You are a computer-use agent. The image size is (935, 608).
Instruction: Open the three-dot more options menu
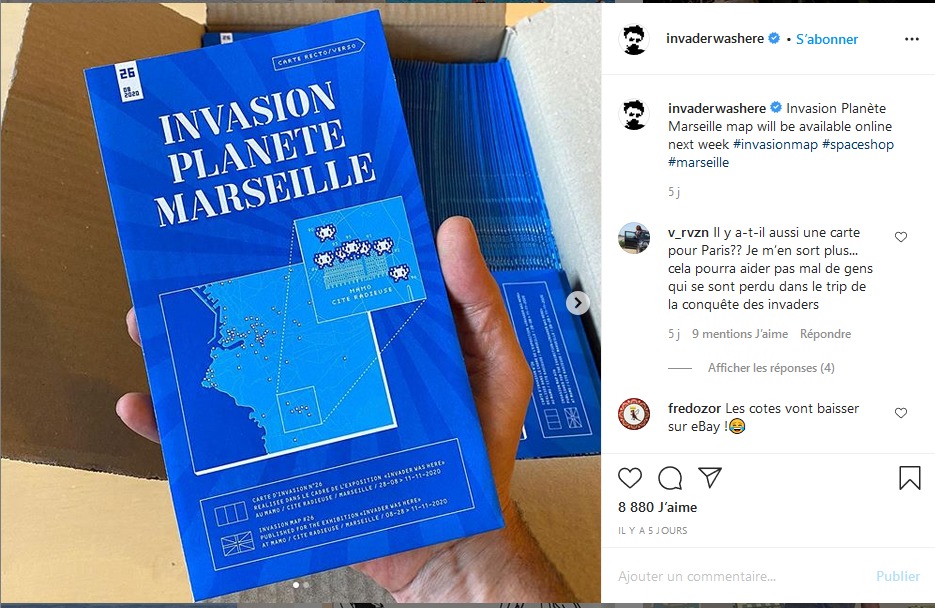912,39
